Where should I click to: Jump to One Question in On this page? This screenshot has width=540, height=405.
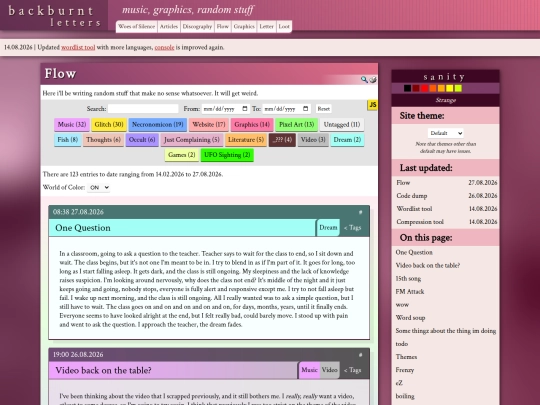[x=414, y=252]
